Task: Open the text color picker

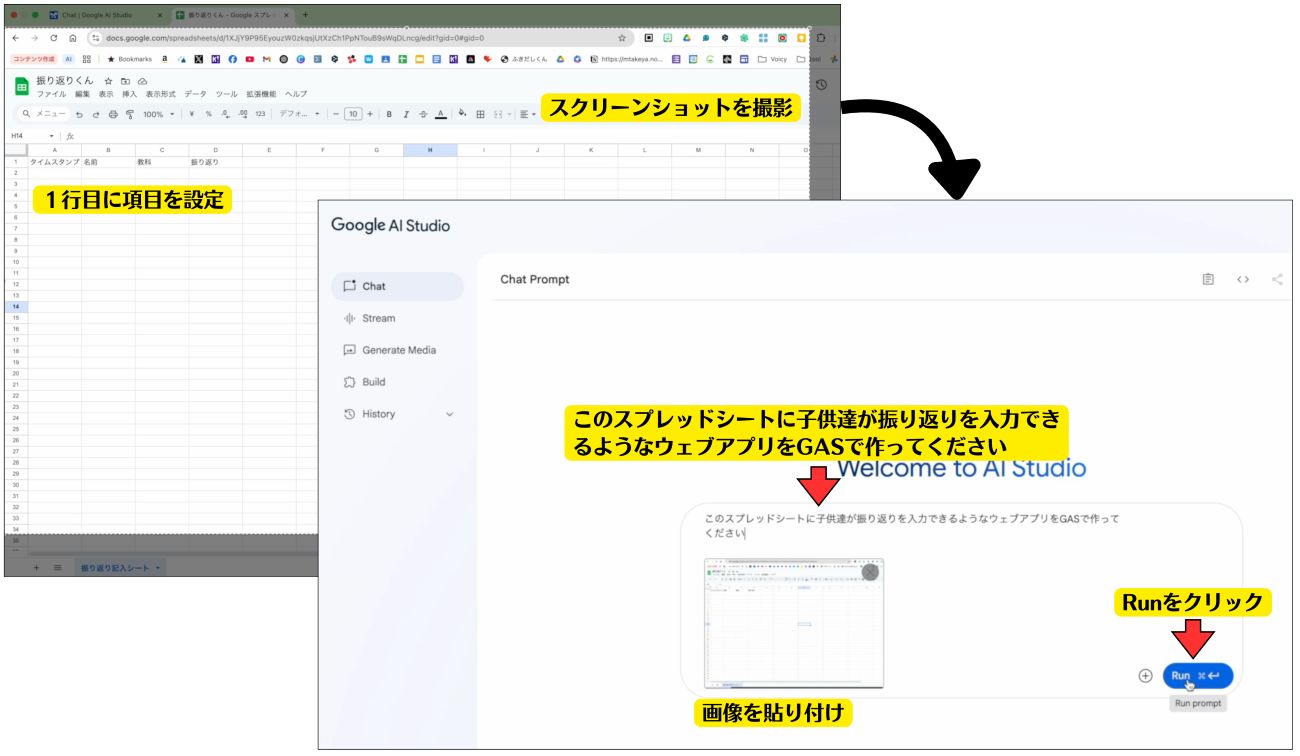Action: (440, 114)
